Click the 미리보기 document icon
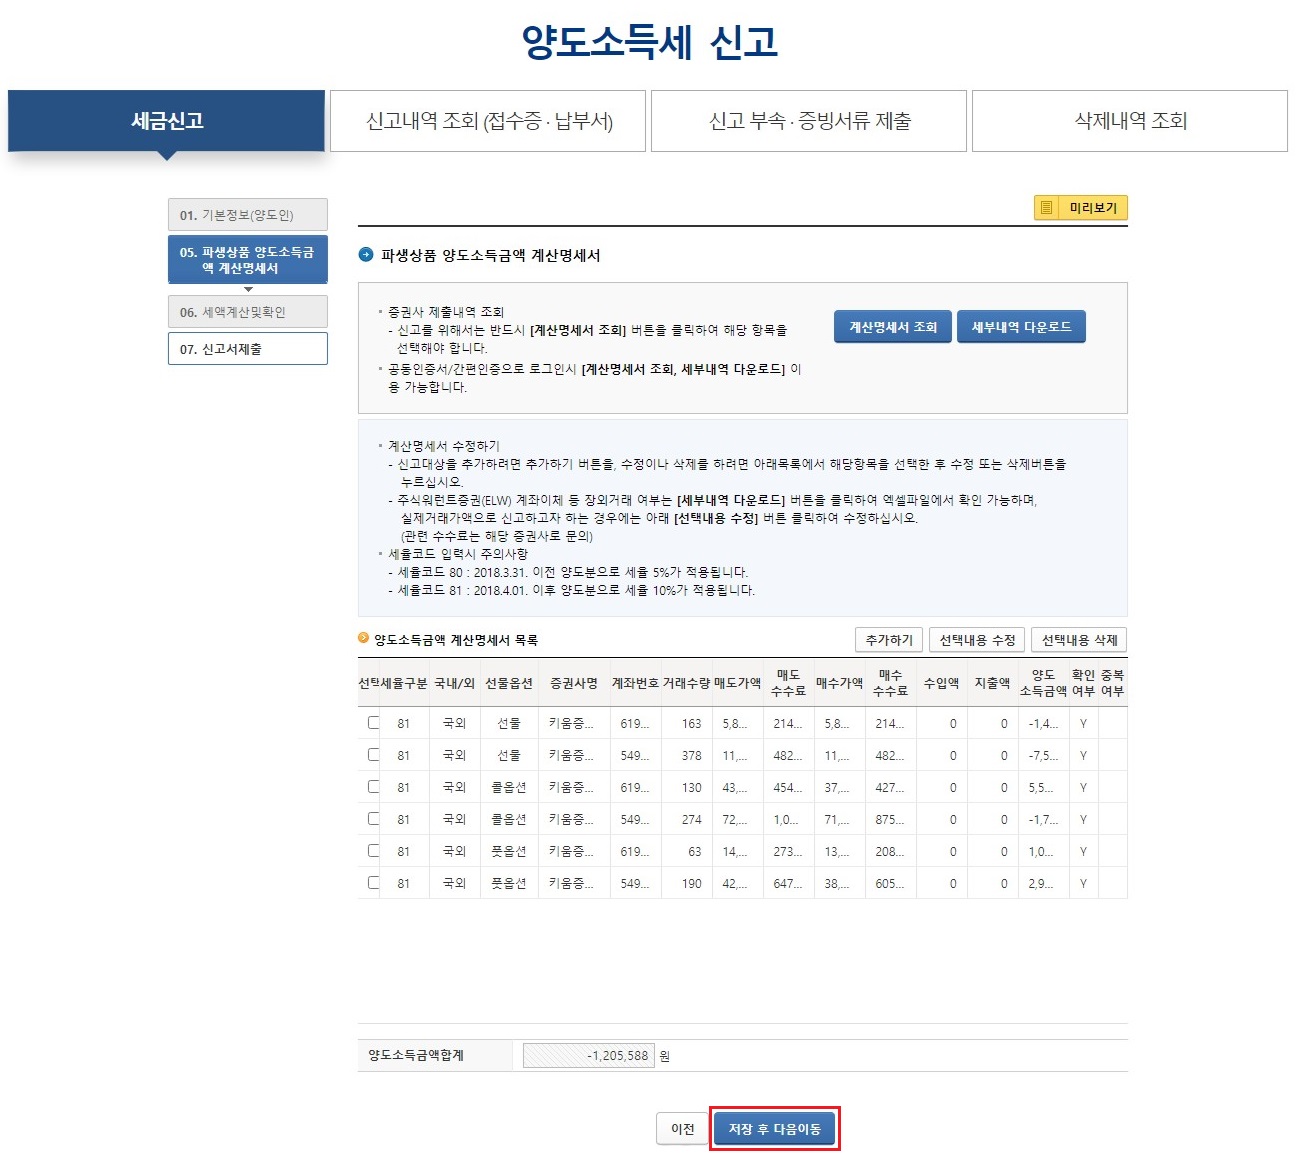The height and width of the screenshot is (1170, 1300). click(x=1047, y=208)
